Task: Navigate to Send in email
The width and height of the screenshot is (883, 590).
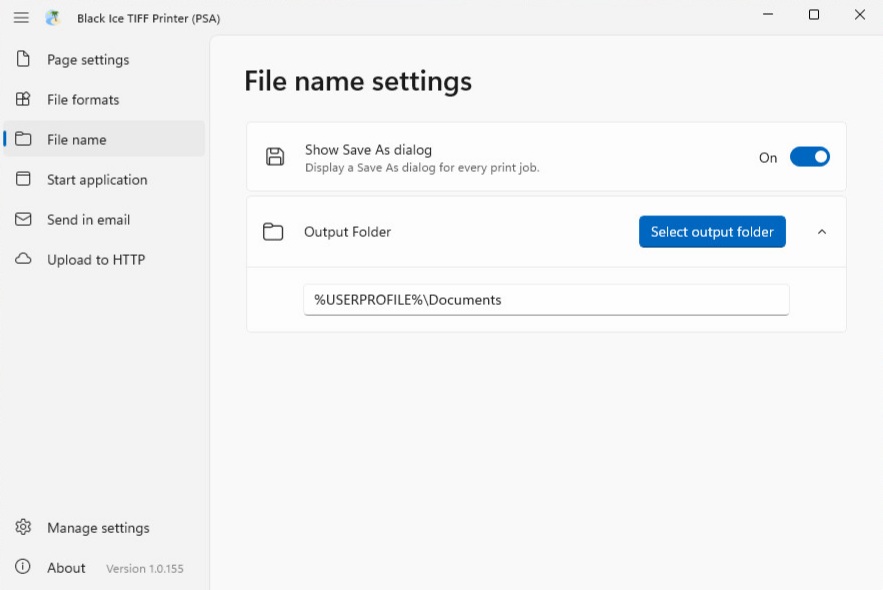Action: [104, 220]
